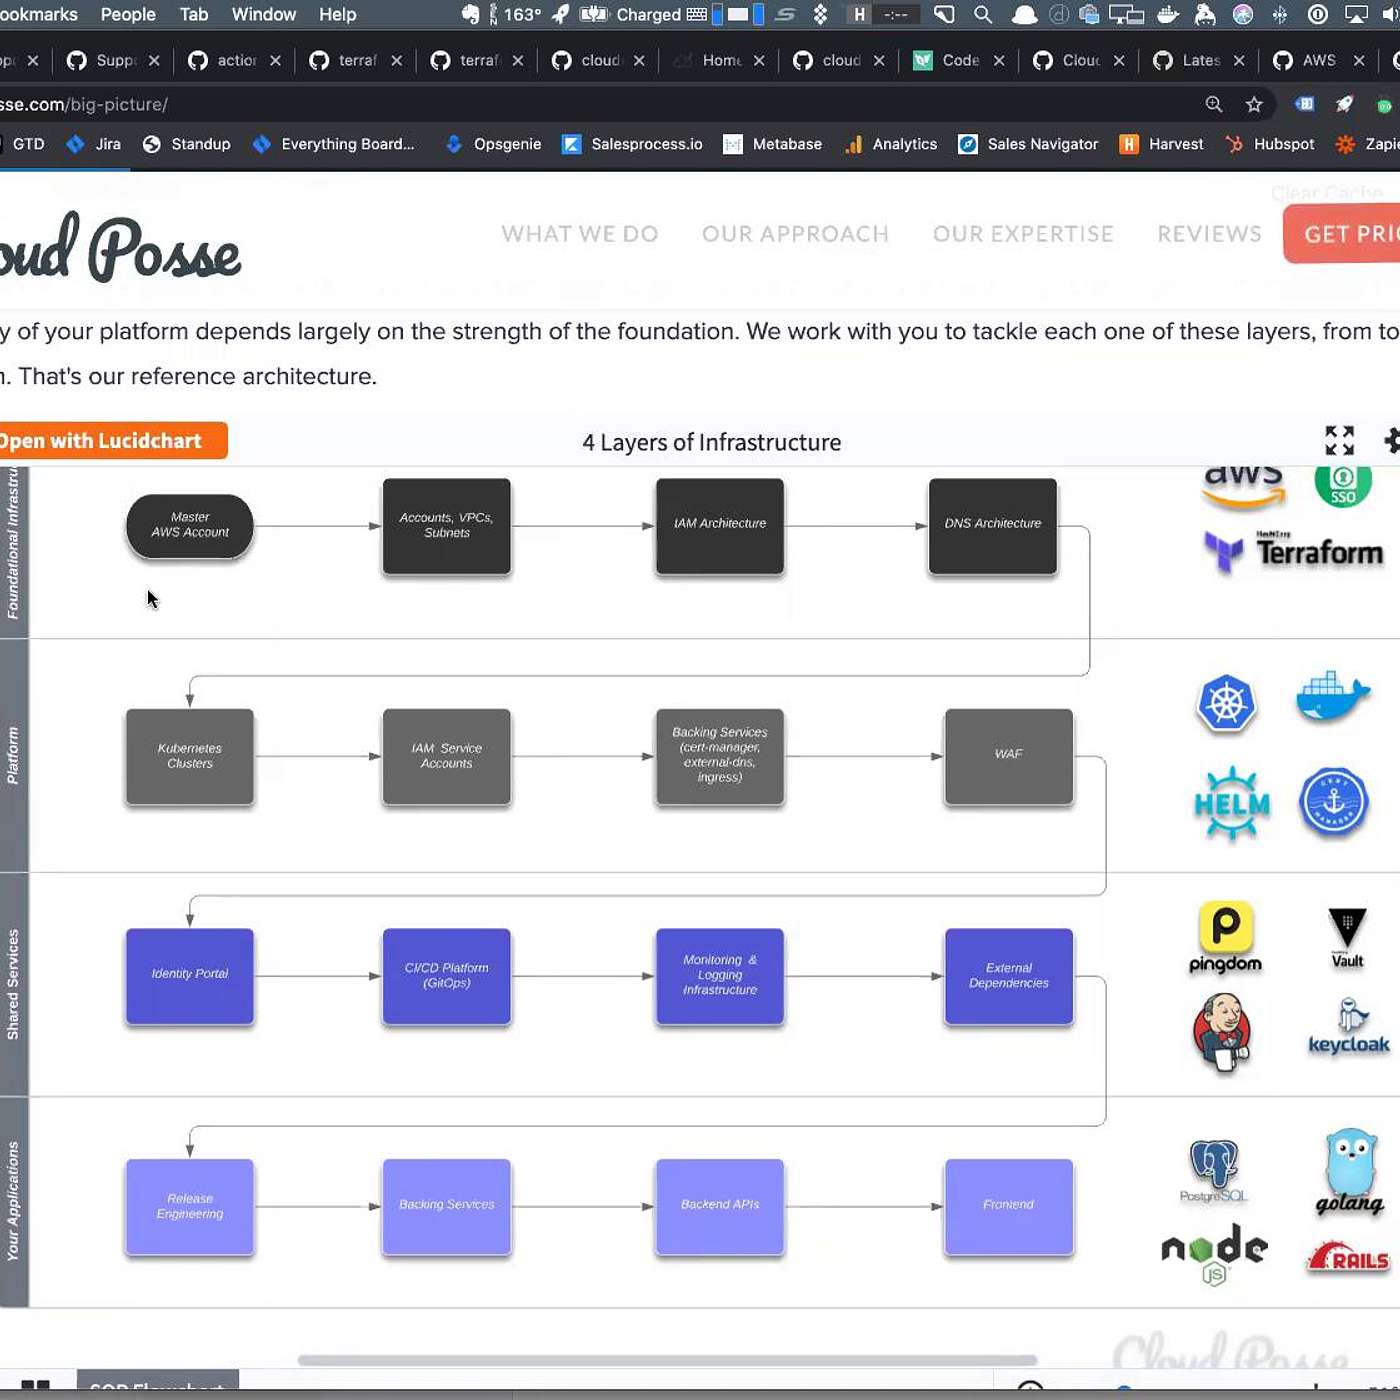Image resolution: width=1400 pixels, height=1400 pixels.
Task: Open the Bluetooth menu bar icon
Action: [x=1280, y=14]
